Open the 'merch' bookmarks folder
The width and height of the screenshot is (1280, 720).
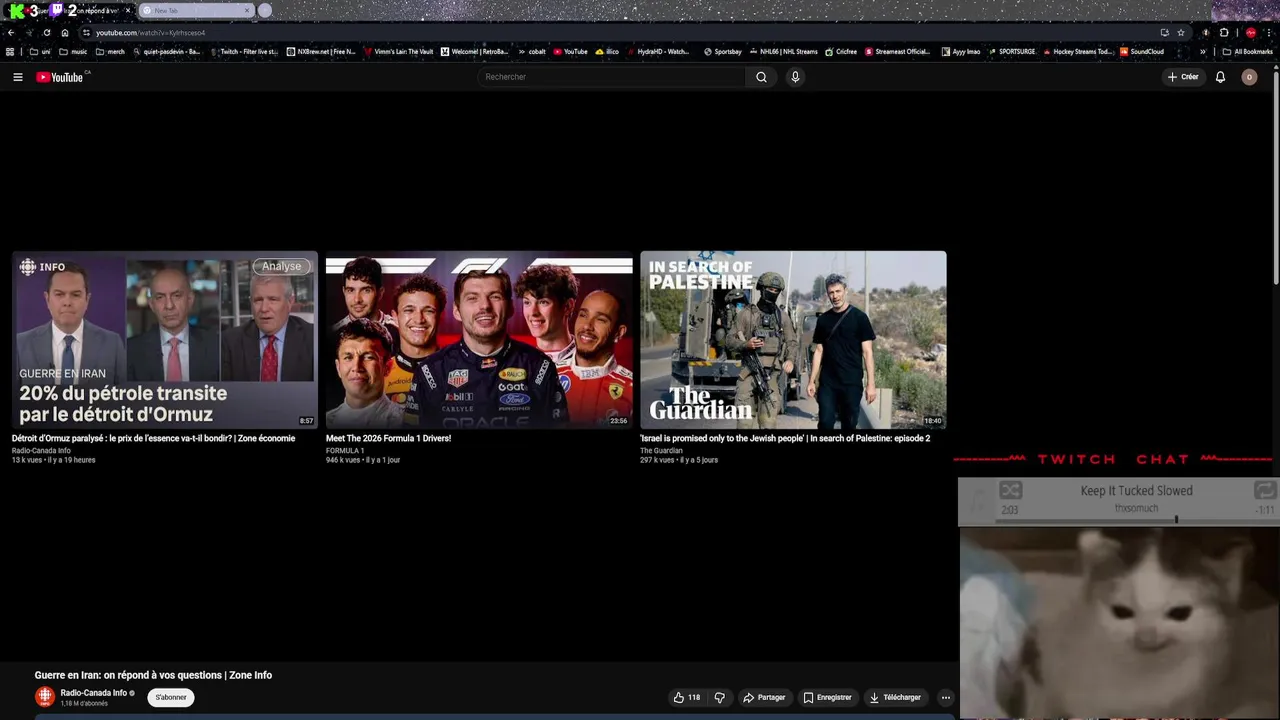110,52
